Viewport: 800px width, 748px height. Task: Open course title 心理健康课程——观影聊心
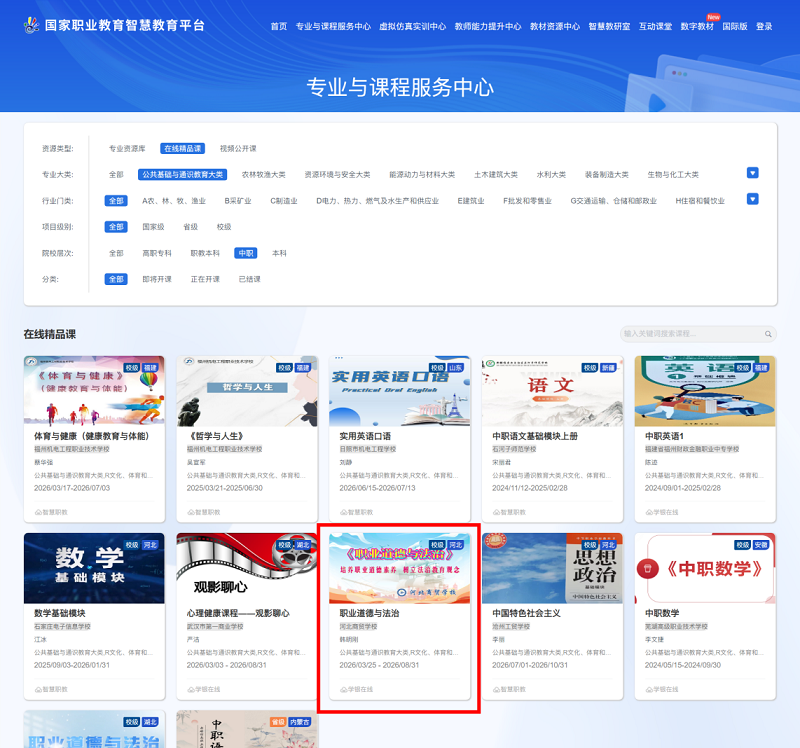(238, 613)
